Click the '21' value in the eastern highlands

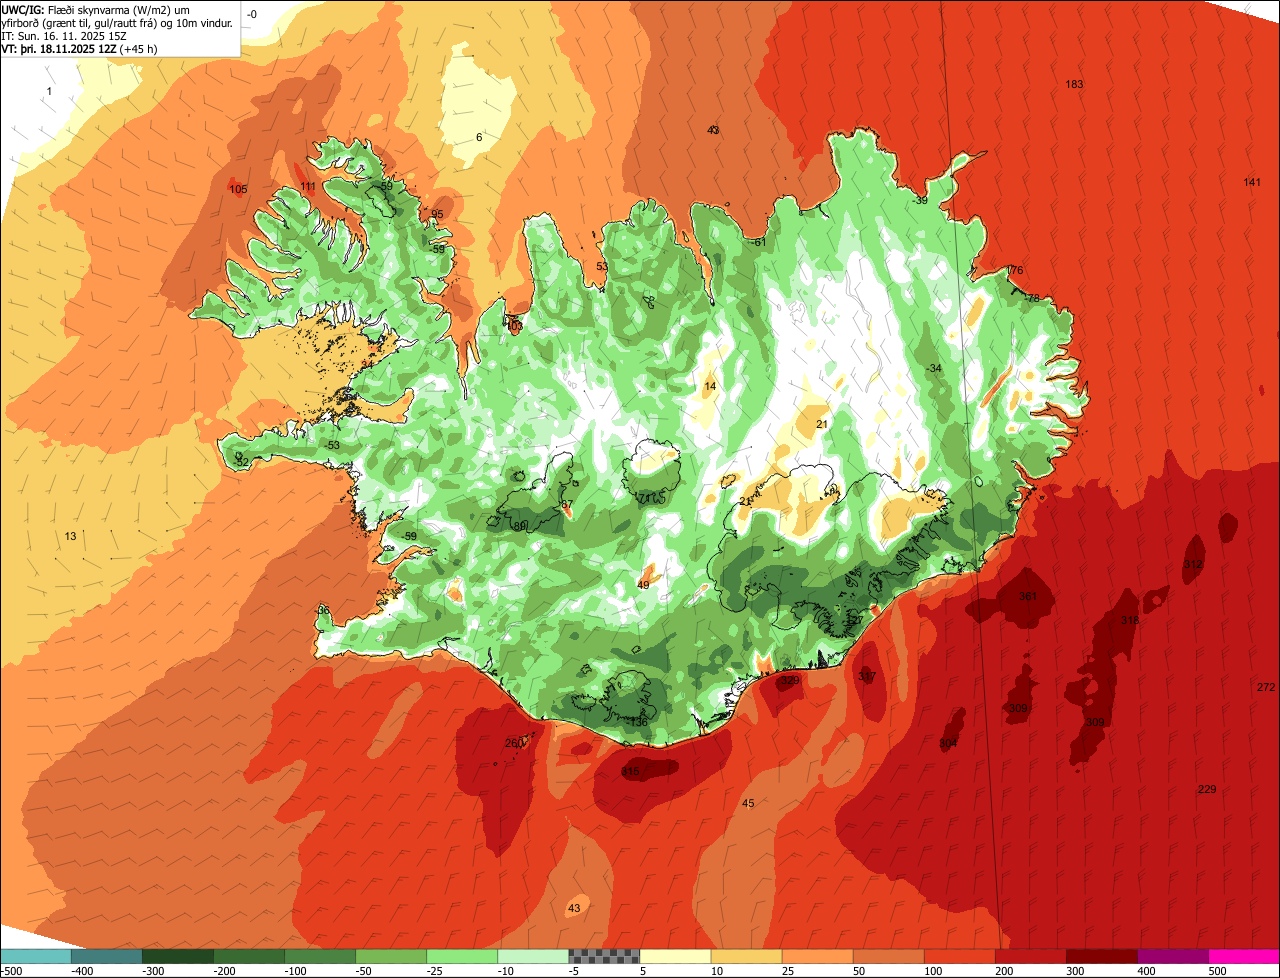click(822, 425)
